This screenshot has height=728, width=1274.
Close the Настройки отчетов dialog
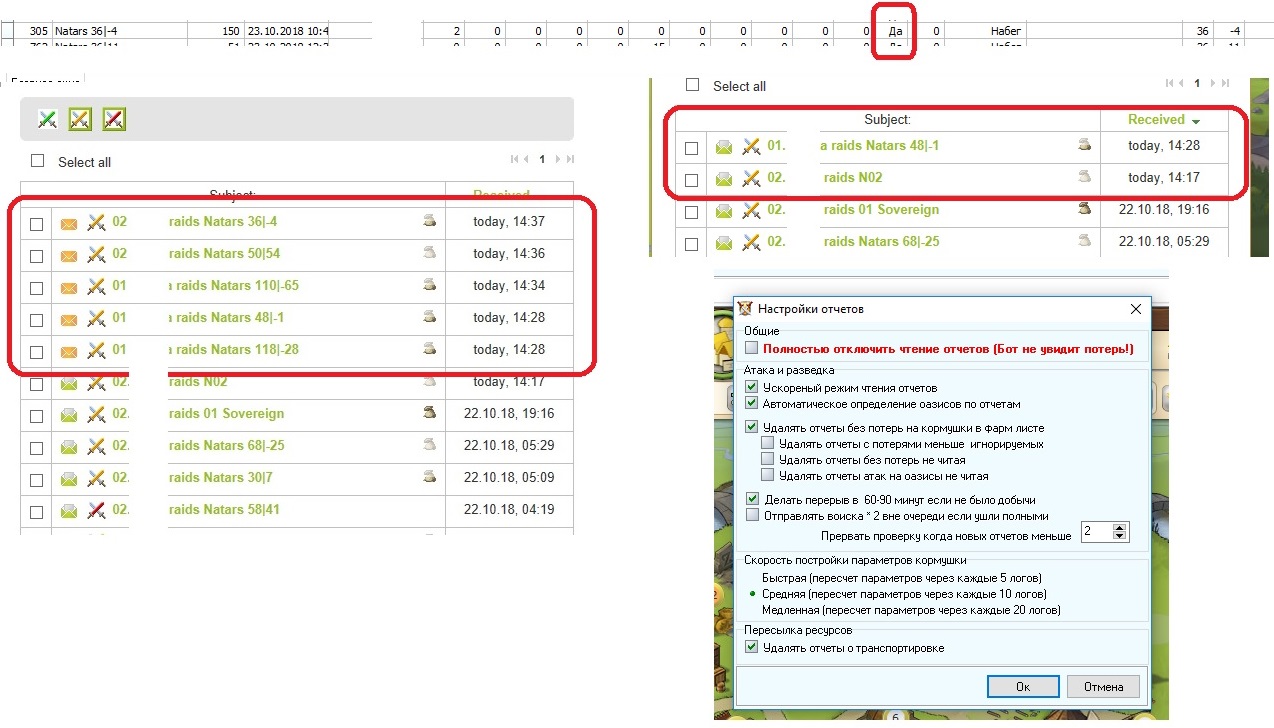click(1136, 309)
